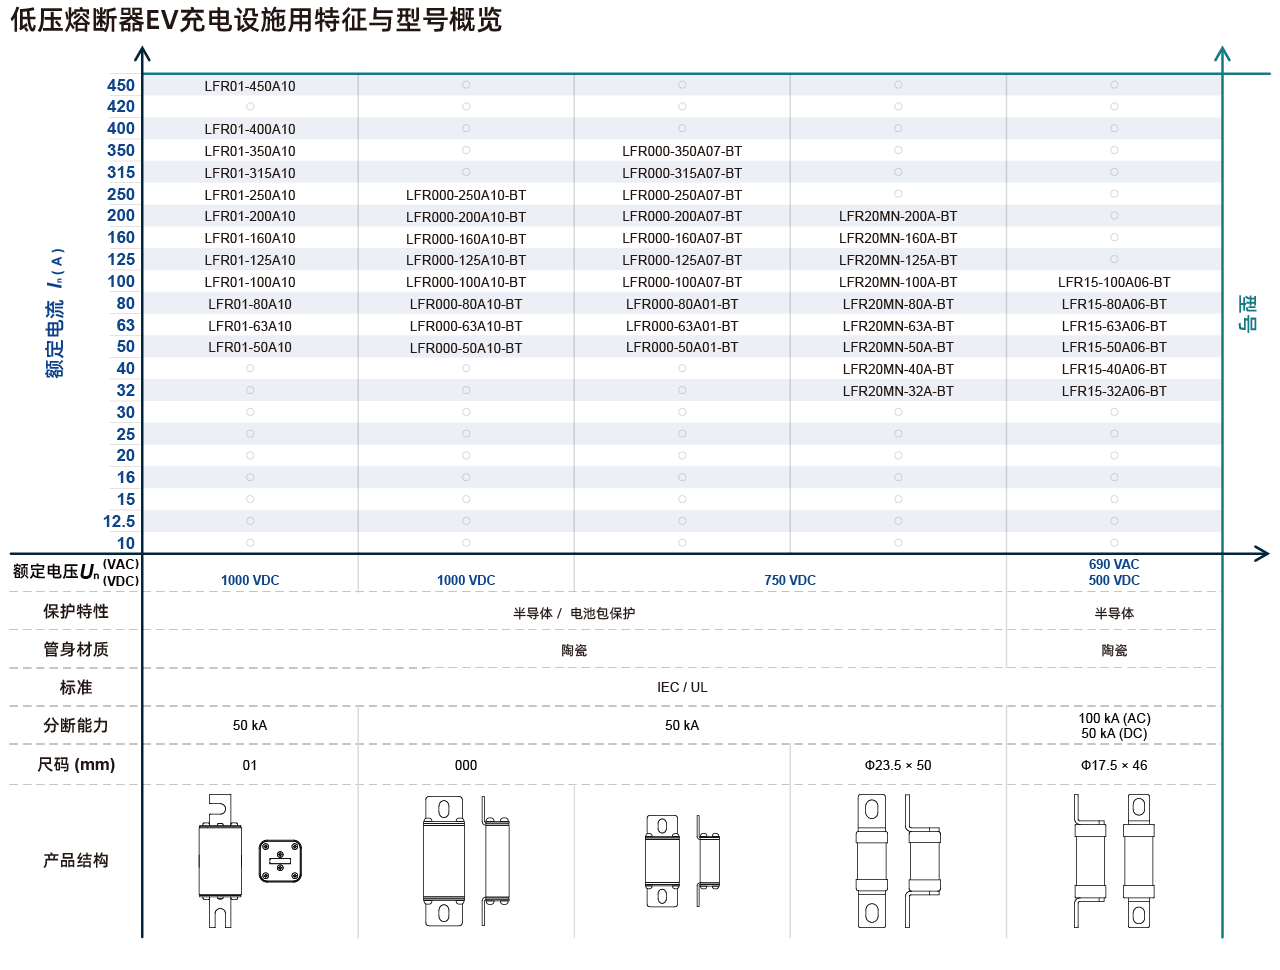
Task: Select model LFR15-80A06-BT
Action: pyautogui.click(x=1114, y=304)
